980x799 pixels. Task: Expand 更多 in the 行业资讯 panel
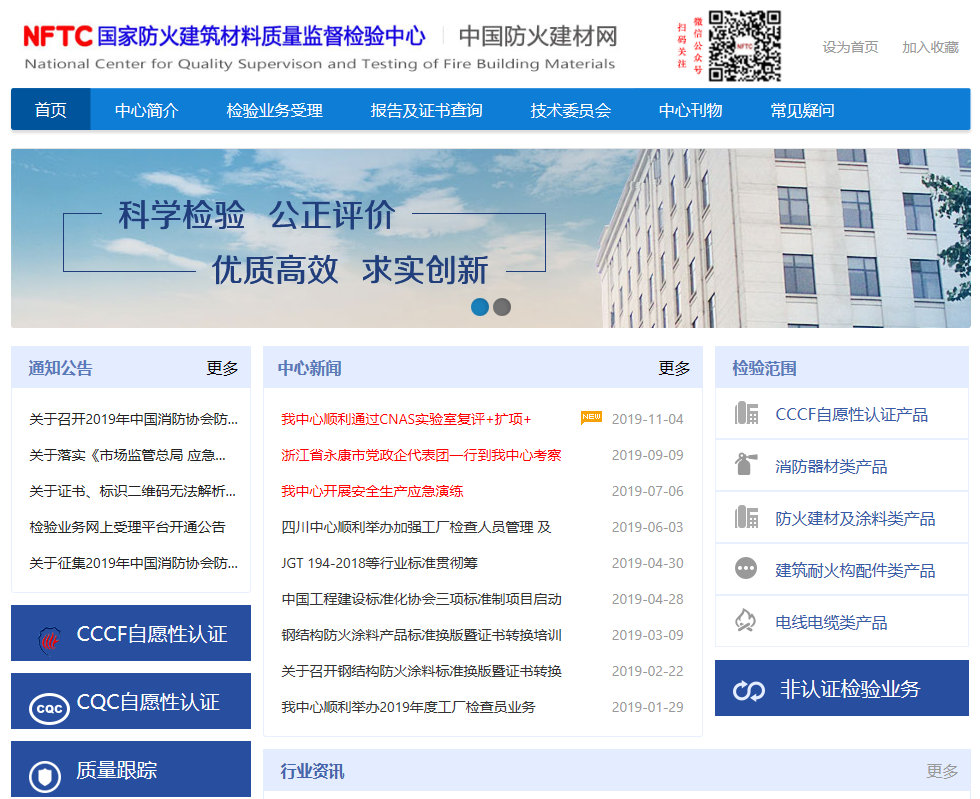click(942, 771)
